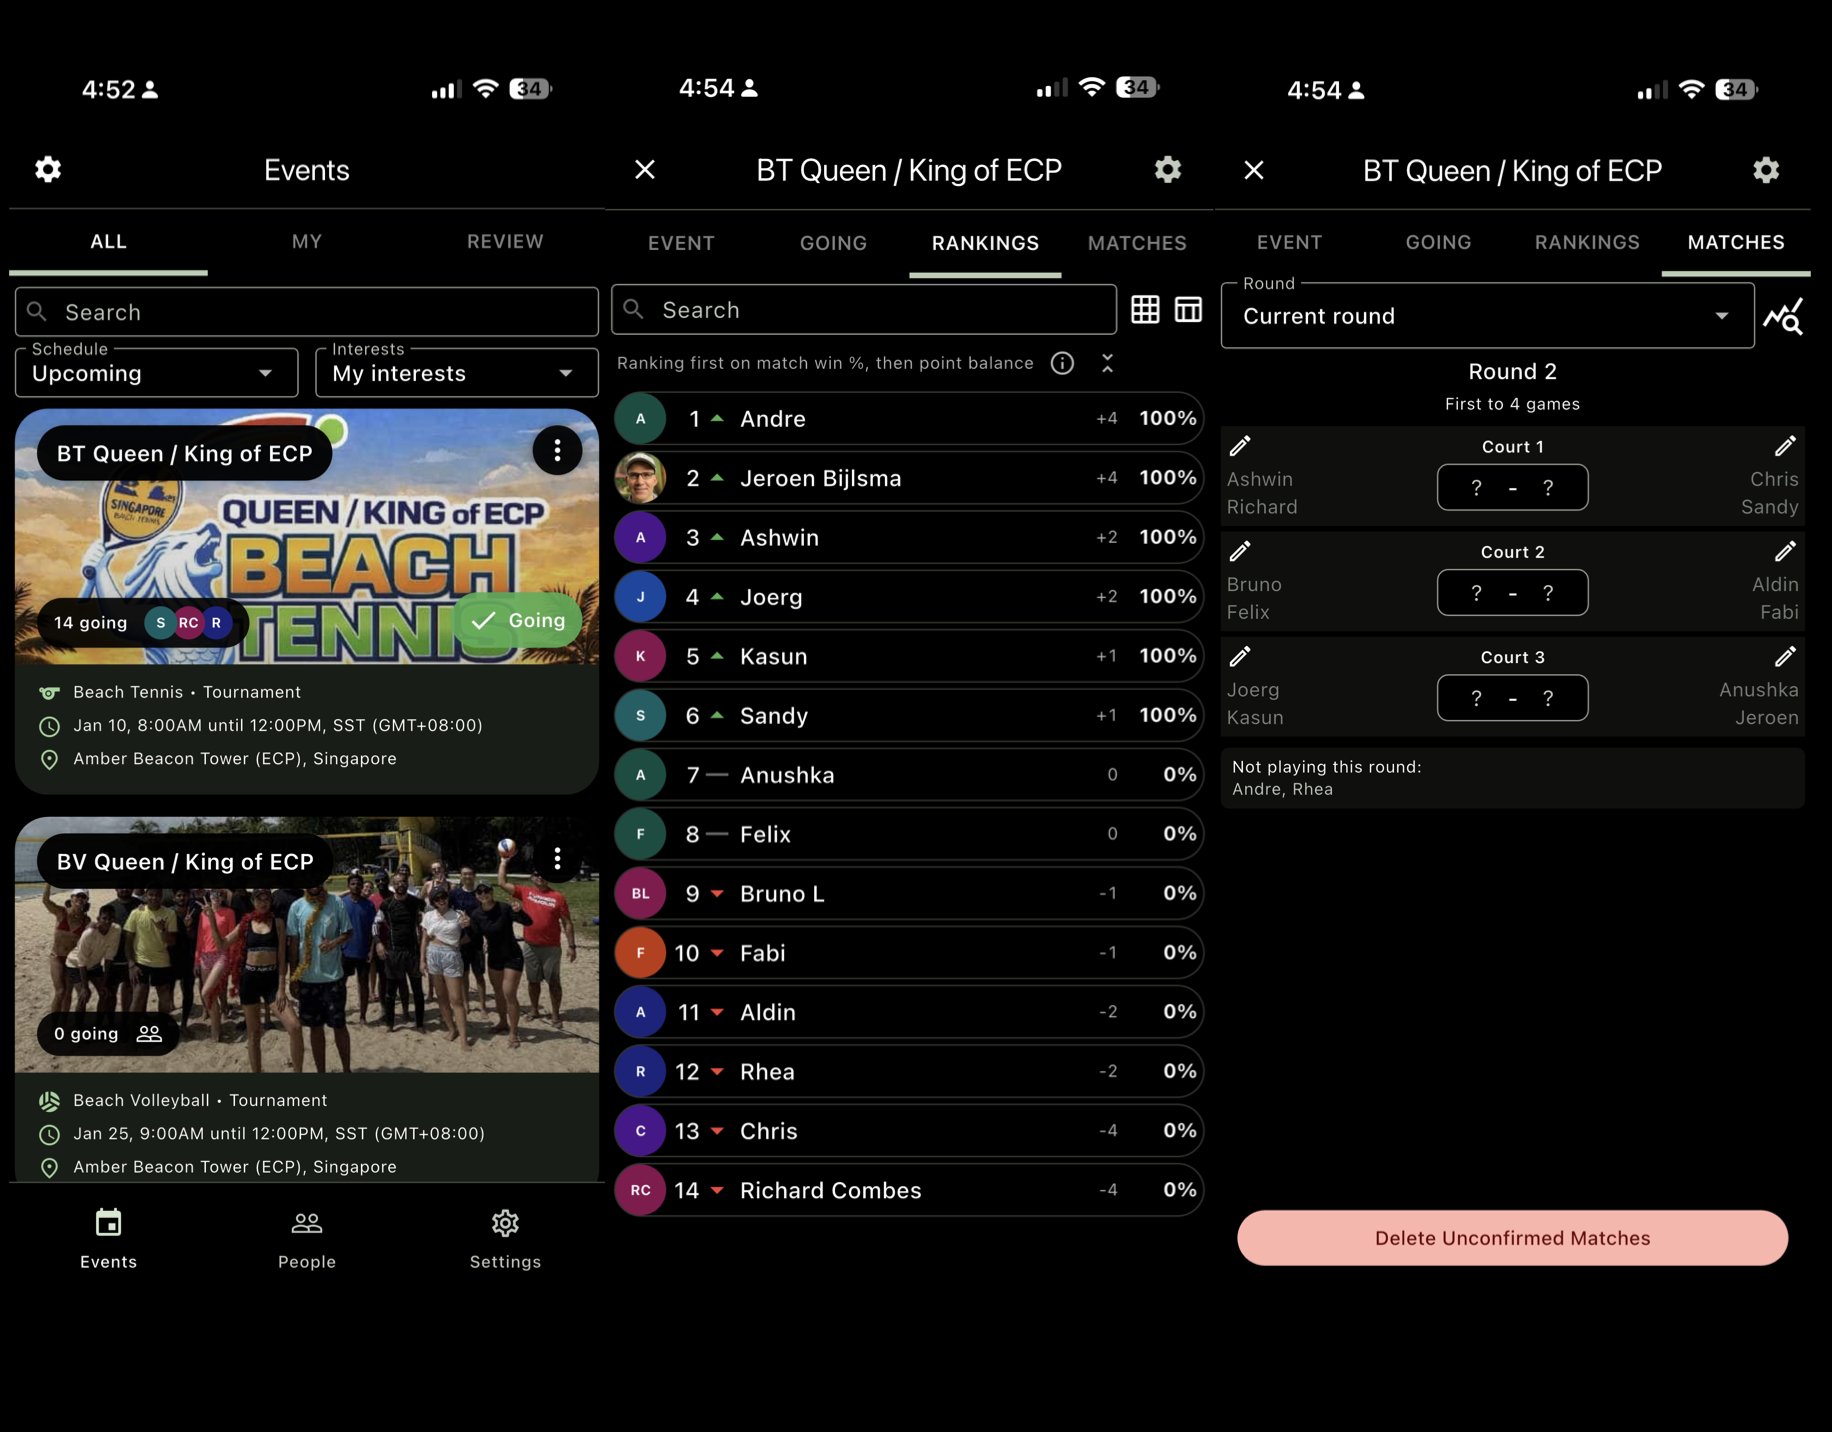Edit Court 1 left team pencil icon
Screen dimensions: 1832x1432
click(1240, 446)
